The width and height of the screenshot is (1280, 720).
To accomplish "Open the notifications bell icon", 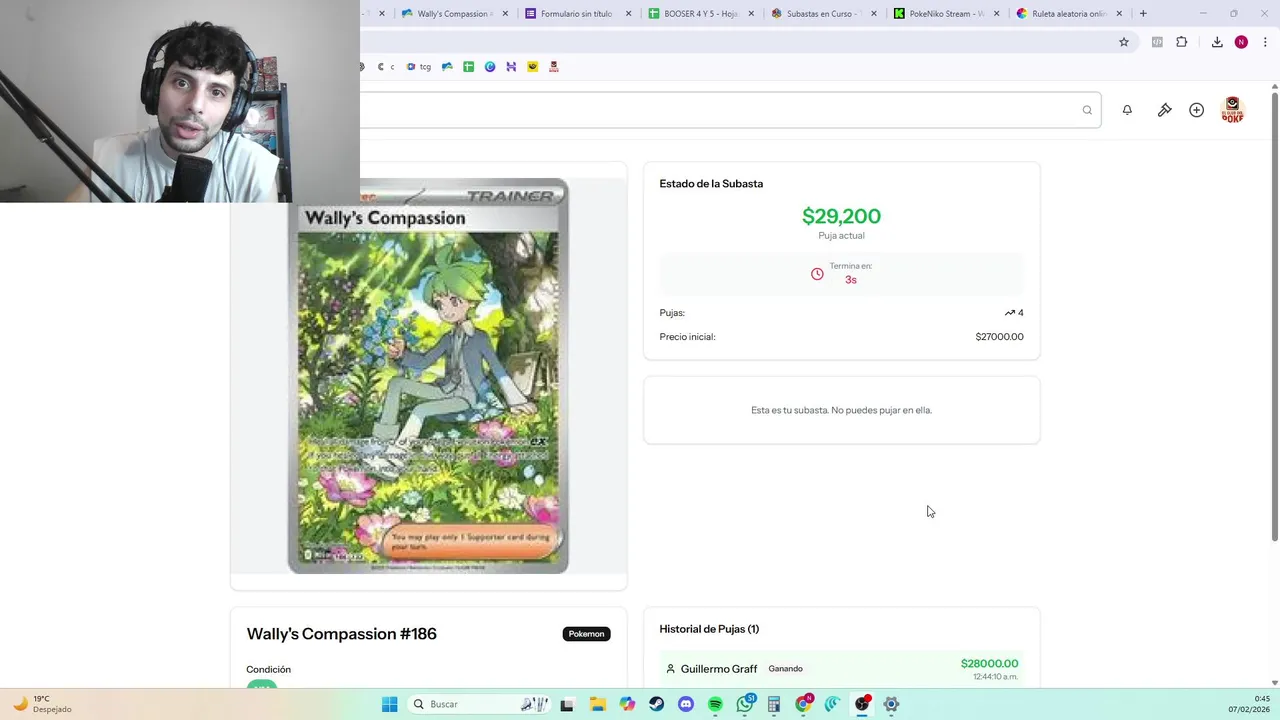I will pyautogui.click(x=1127, y=110).
